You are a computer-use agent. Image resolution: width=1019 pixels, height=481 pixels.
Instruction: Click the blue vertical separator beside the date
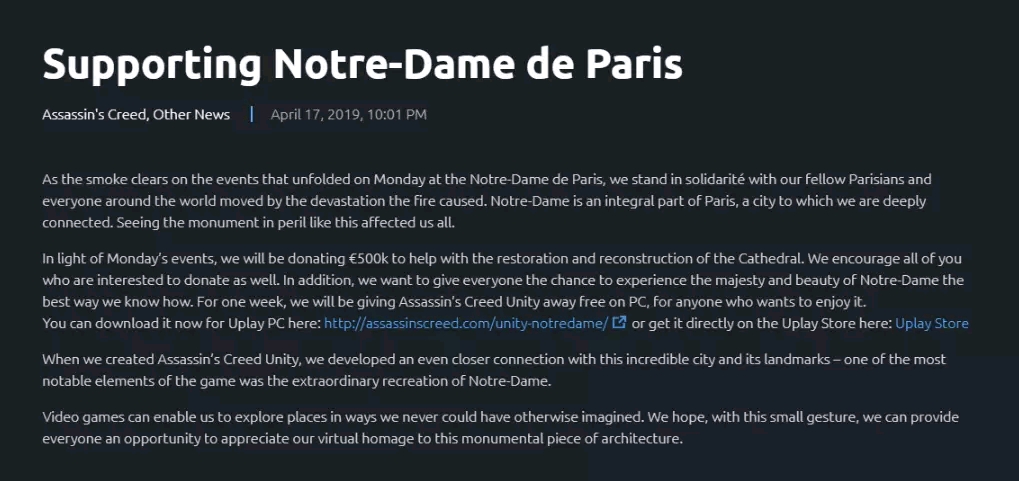[x=252, y=114]
